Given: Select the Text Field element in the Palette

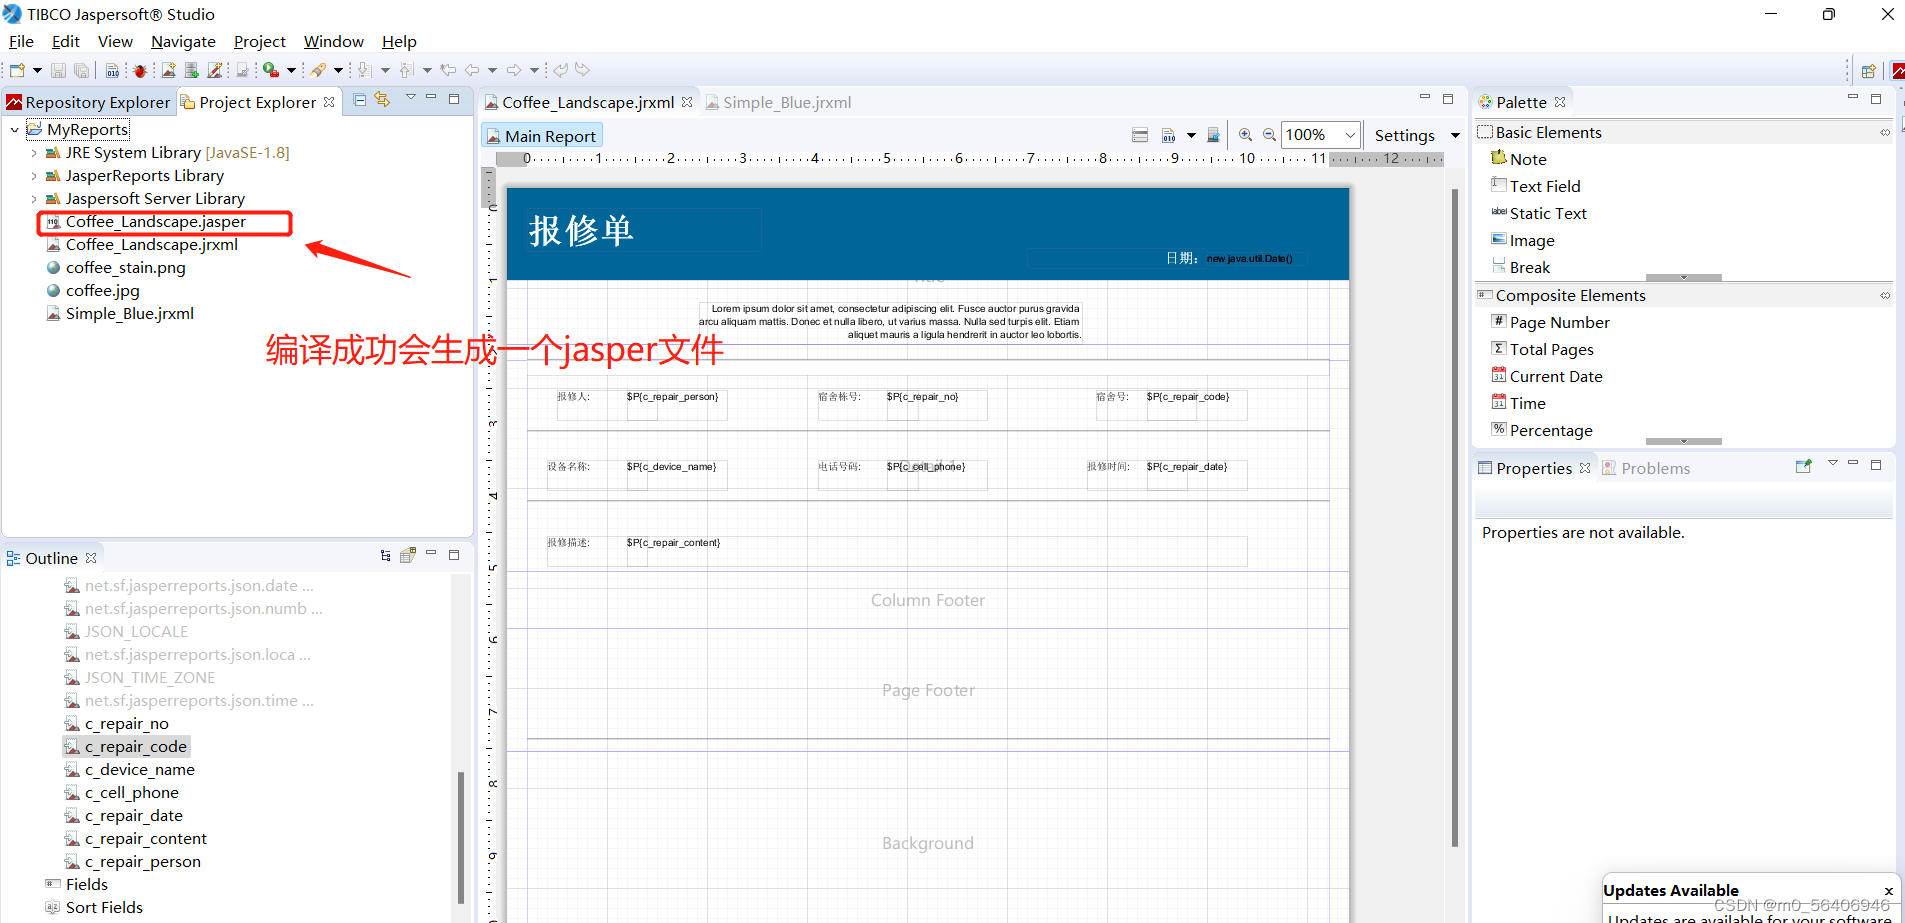Looking at the screenshot, I should [1546, 185].
